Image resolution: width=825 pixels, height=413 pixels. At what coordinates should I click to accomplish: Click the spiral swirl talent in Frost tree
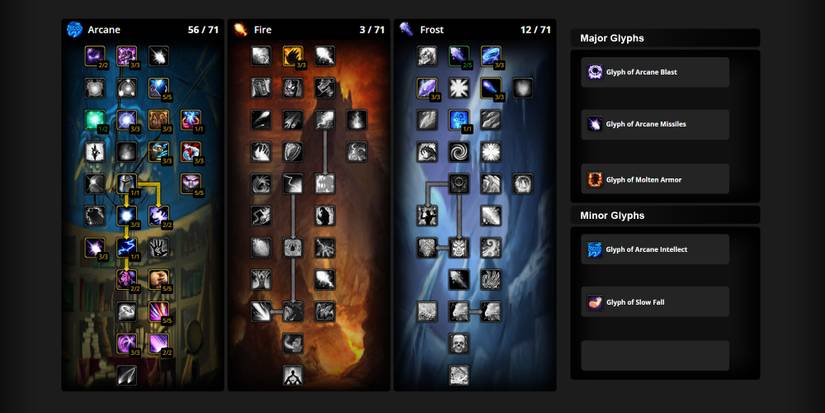point(458,152)
